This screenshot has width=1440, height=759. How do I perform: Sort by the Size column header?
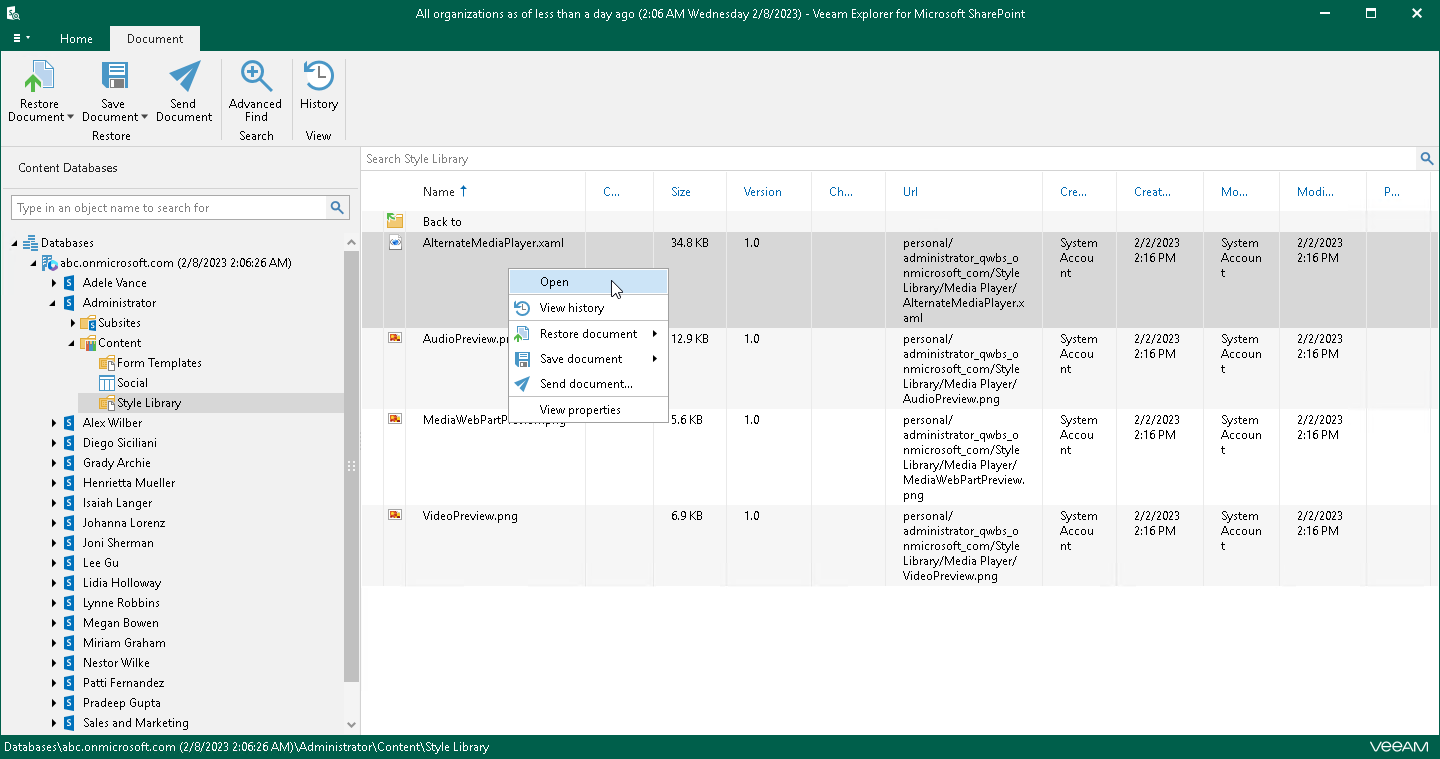681,192
